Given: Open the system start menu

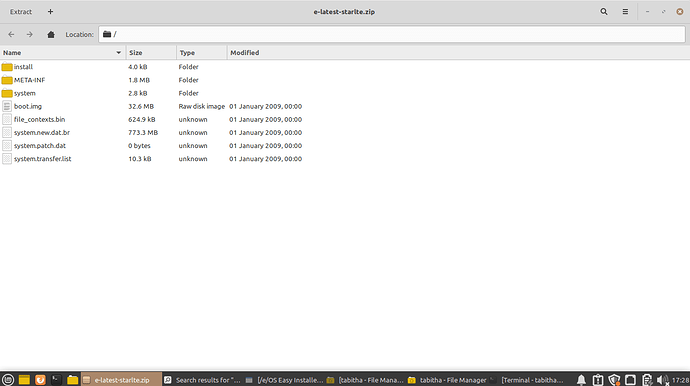Looking at the screenshot, I should [x=8, y=379].
